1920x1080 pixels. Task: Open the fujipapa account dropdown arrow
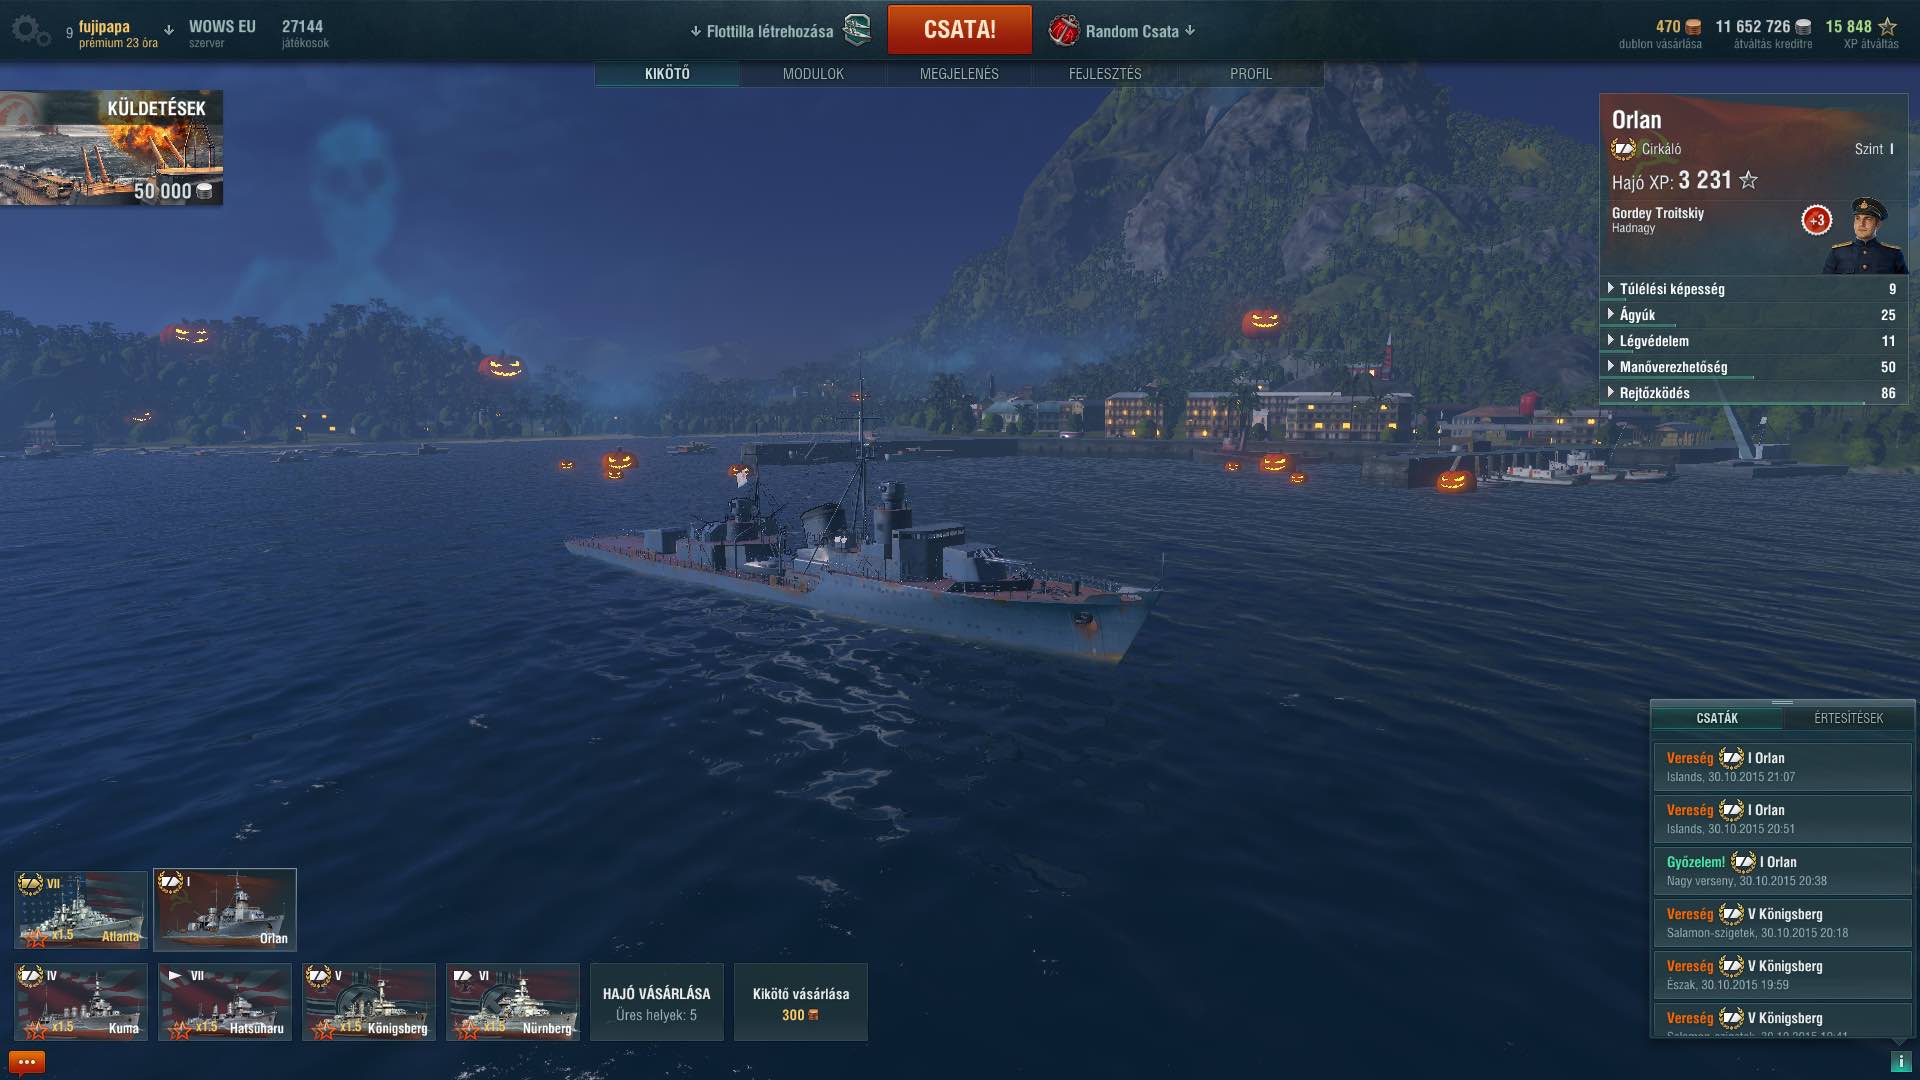(x=169, y=30)
